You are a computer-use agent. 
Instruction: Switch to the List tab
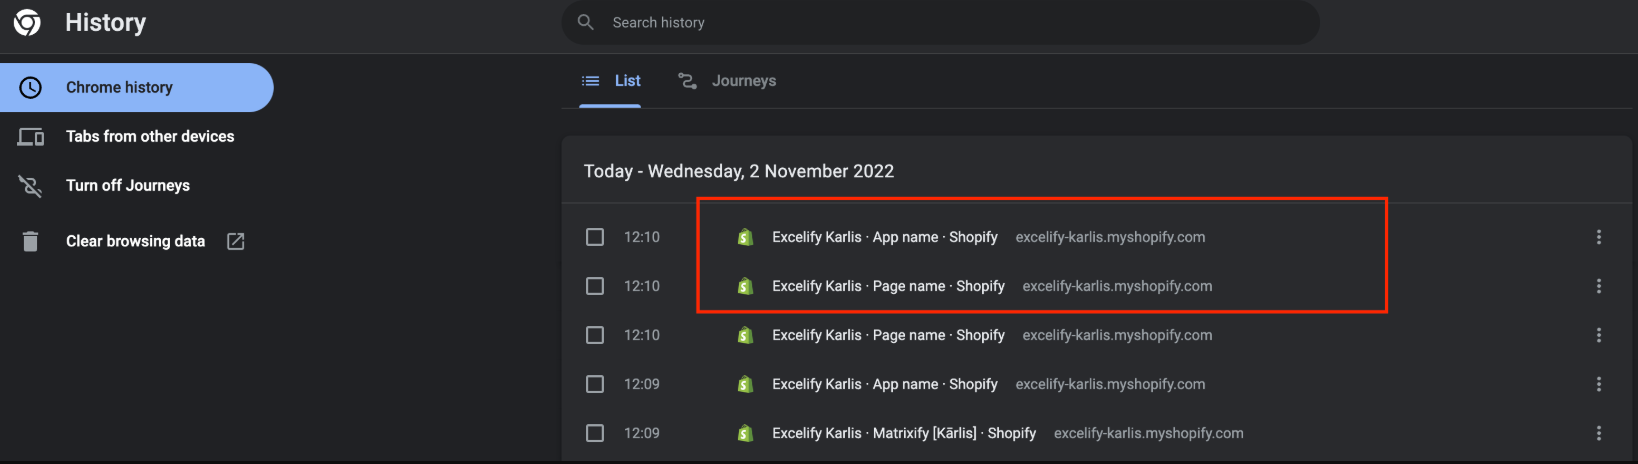pyautogui.click(x=611, y=81)
